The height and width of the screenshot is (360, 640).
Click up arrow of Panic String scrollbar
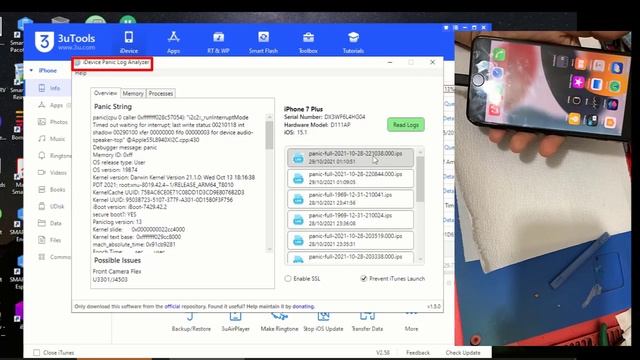pos(269,117)
